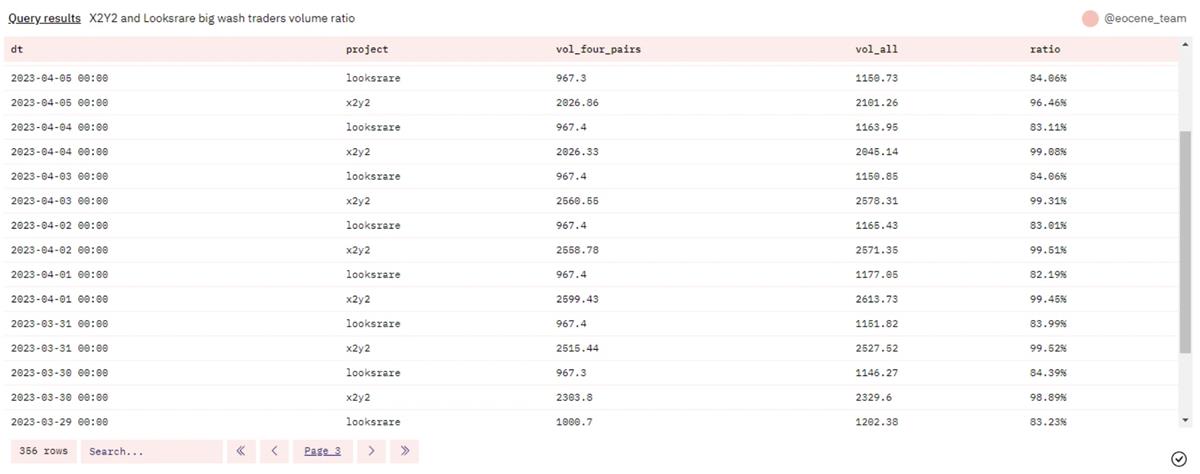
Task: Open the @eocene_team profile link
Action: click(x=1146, y=18)
